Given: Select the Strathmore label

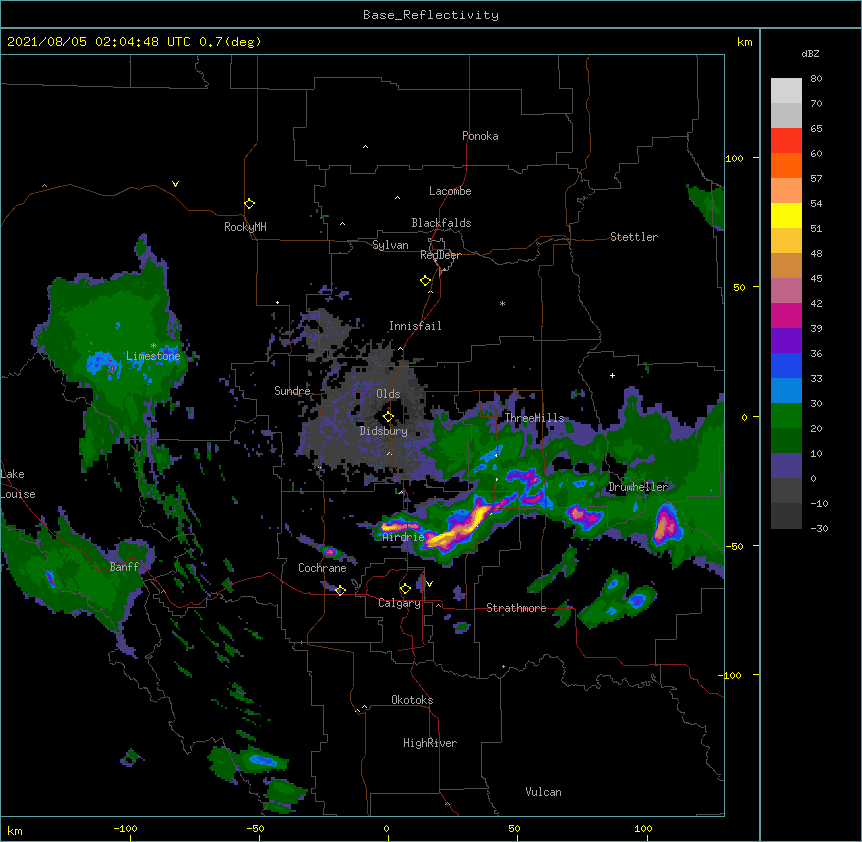Looking at the screenshot, I should tap(516, 608).
